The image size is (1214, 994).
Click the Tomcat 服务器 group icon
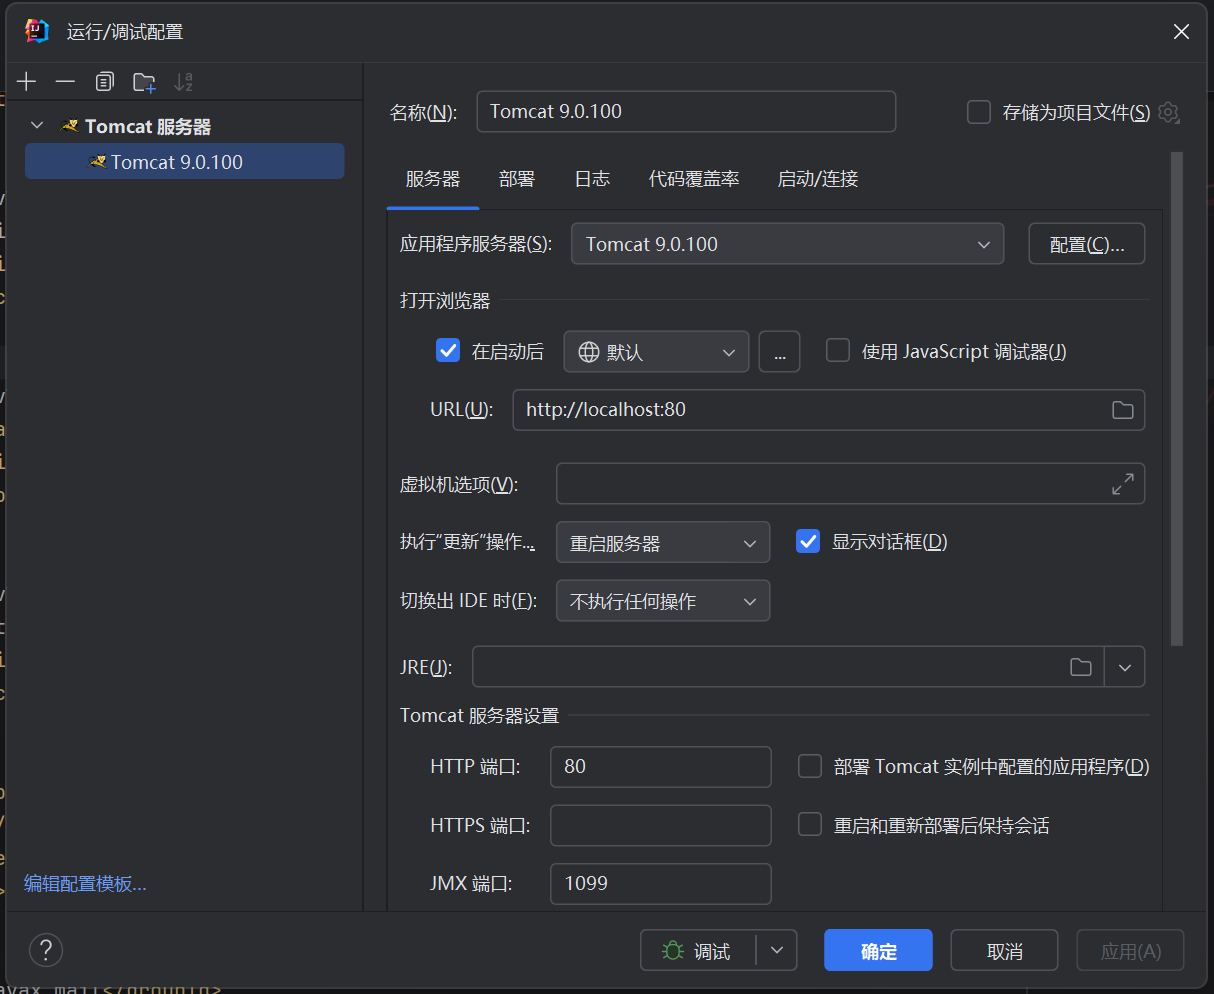click(x=70, y=126)
